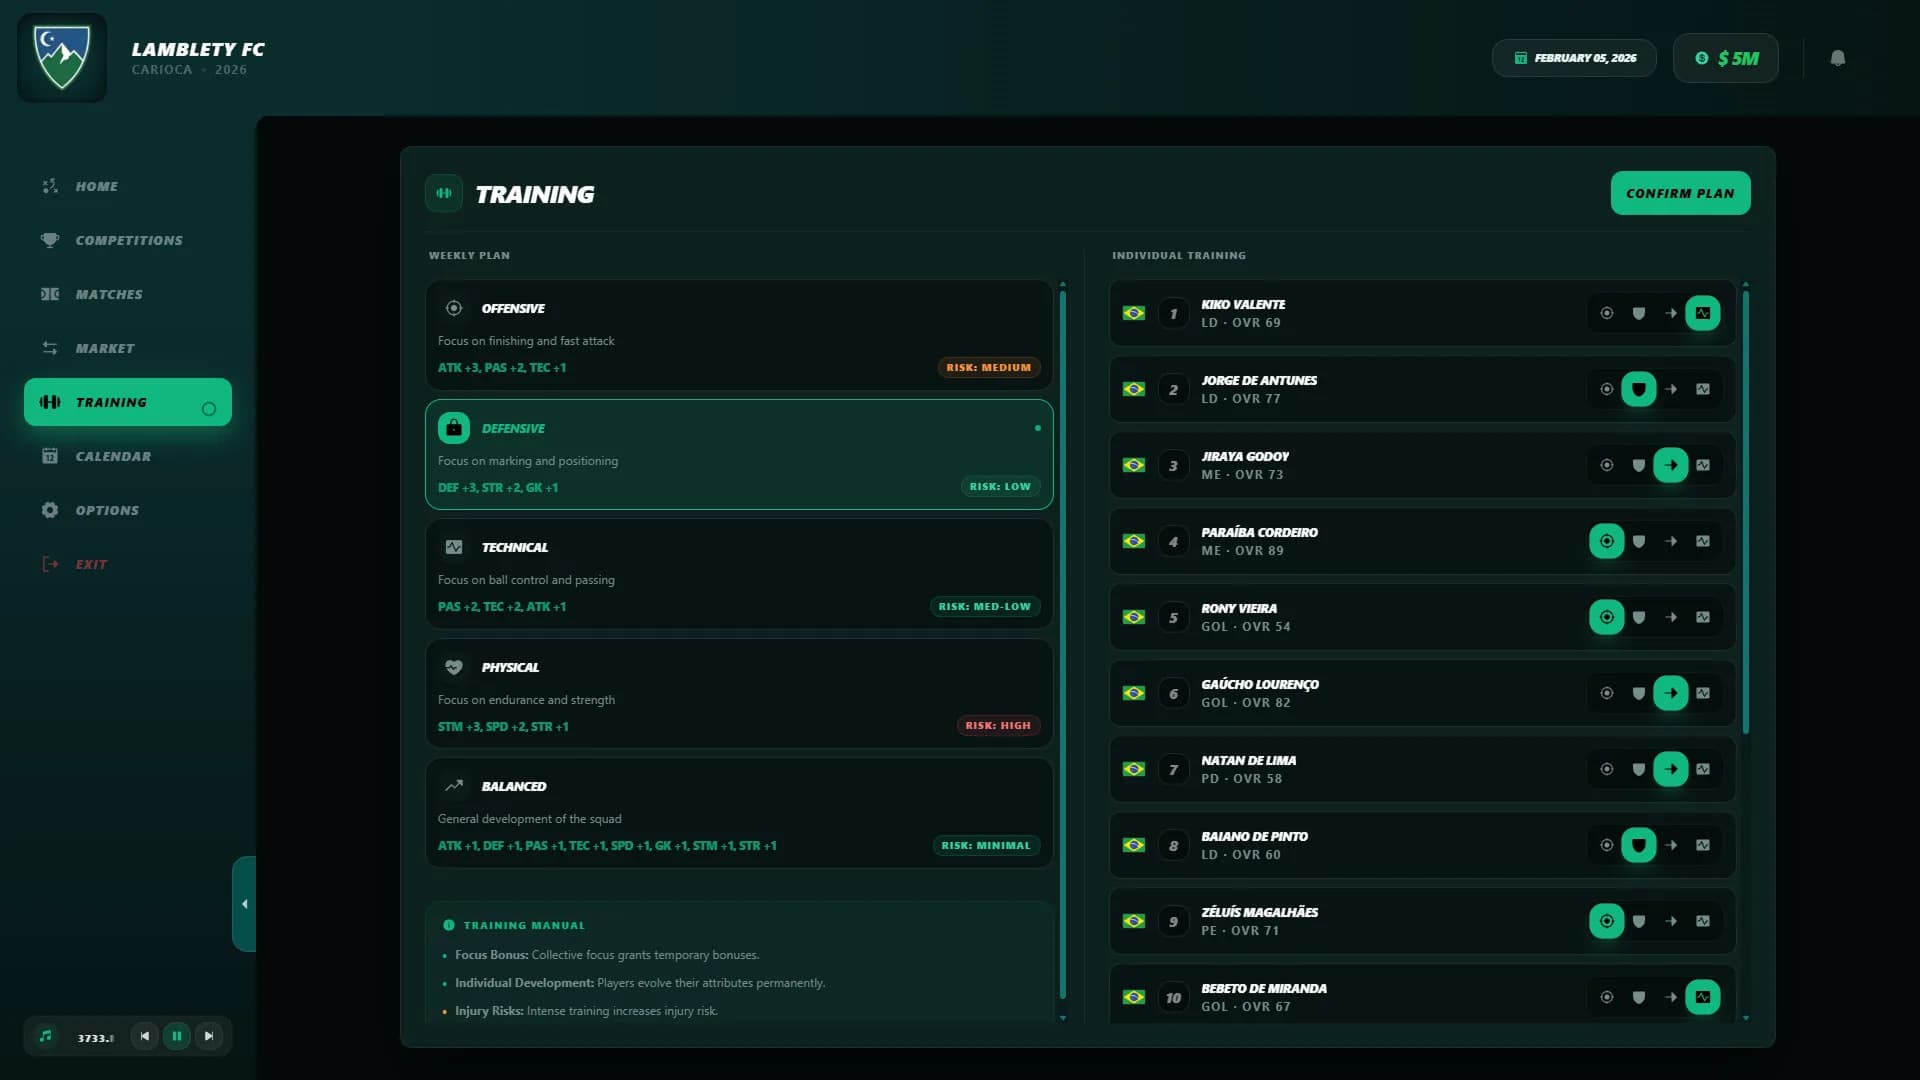Open the Calendar section
Image resolution: width=1920 pixels, height=1080 pixels.
pyautogui.click(x=128, y=456)
